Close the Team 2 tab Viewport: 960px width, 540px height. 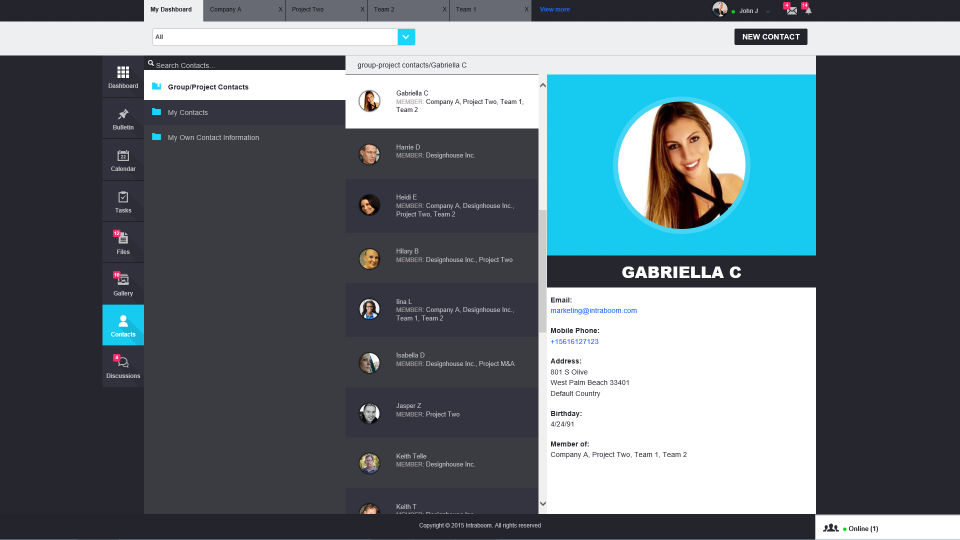click(x=444, y=10)
